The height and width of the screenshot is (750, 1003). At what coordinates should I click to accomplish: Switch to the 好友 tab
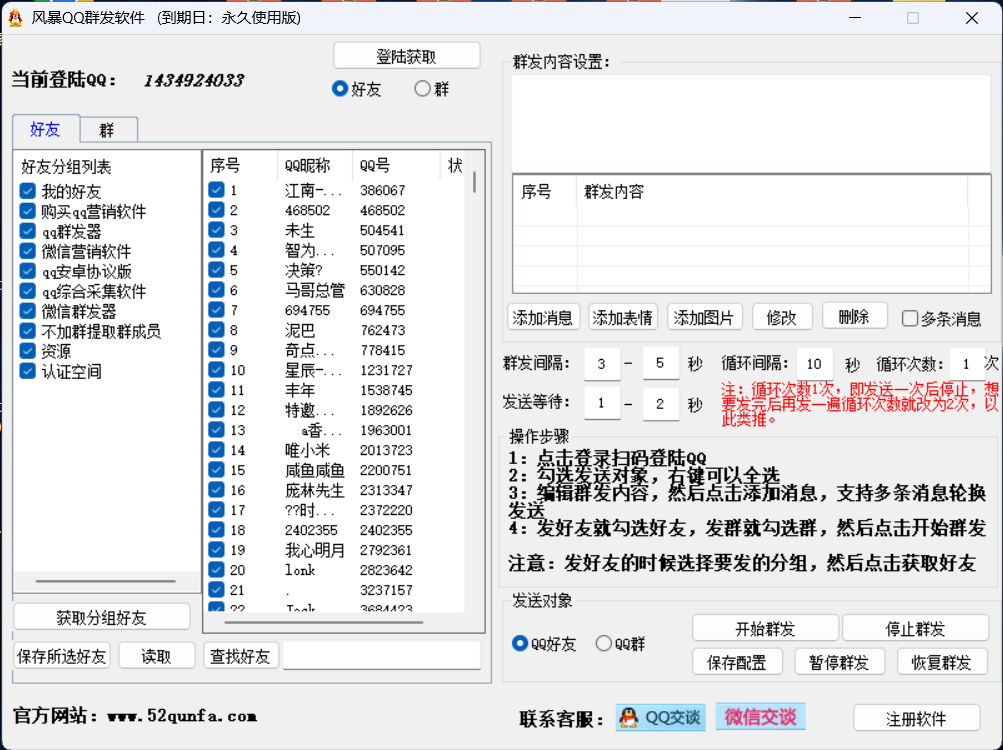point(45,129)
